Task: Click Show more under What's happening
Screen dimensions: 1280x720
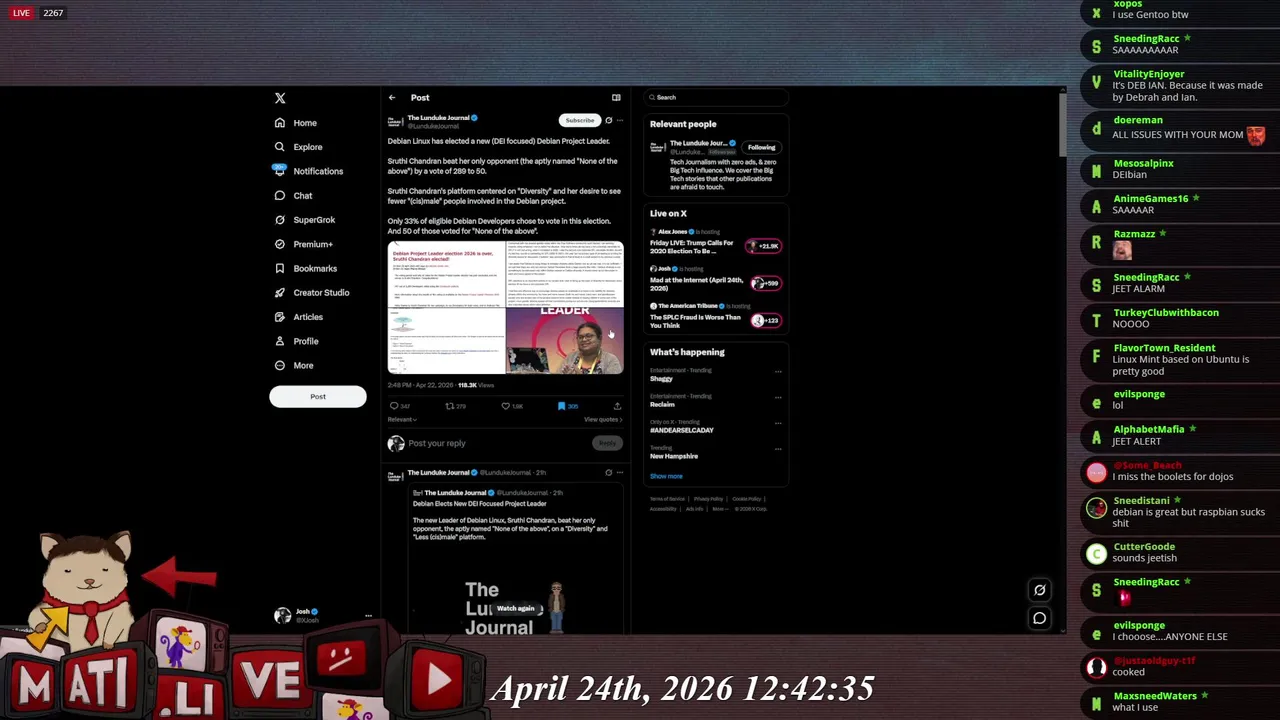Action: point(666,476)
